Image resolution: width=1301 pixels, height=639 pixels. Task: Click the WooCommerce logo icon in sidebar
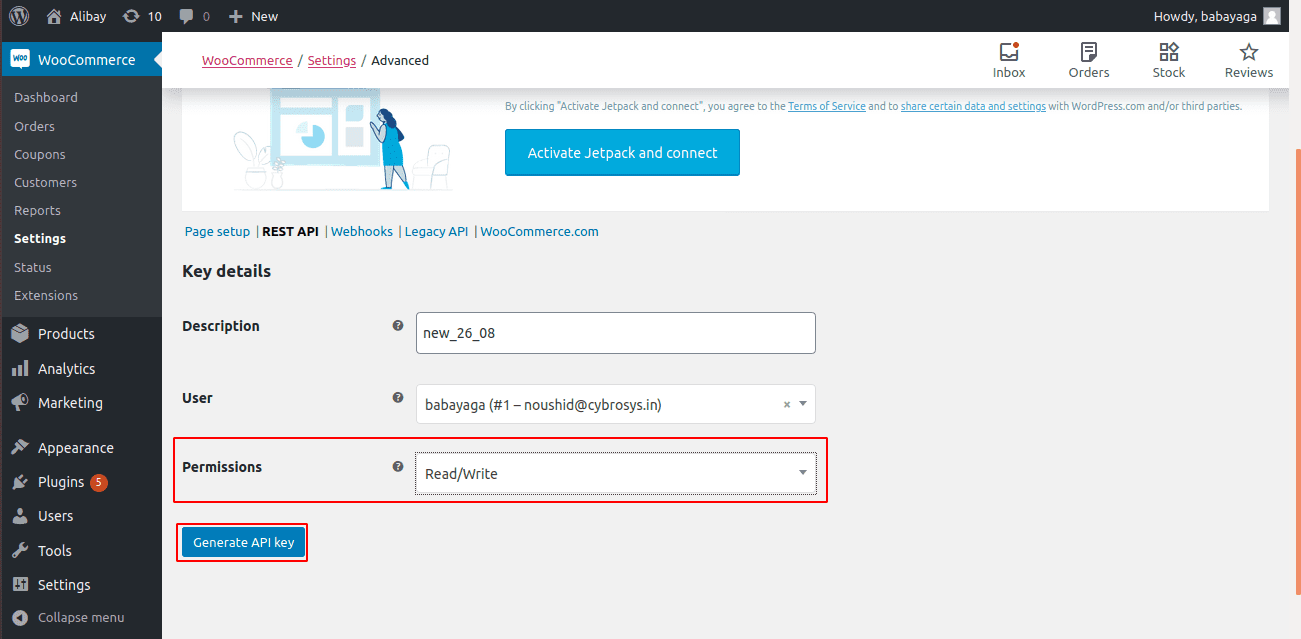click(x=20, y=59)
